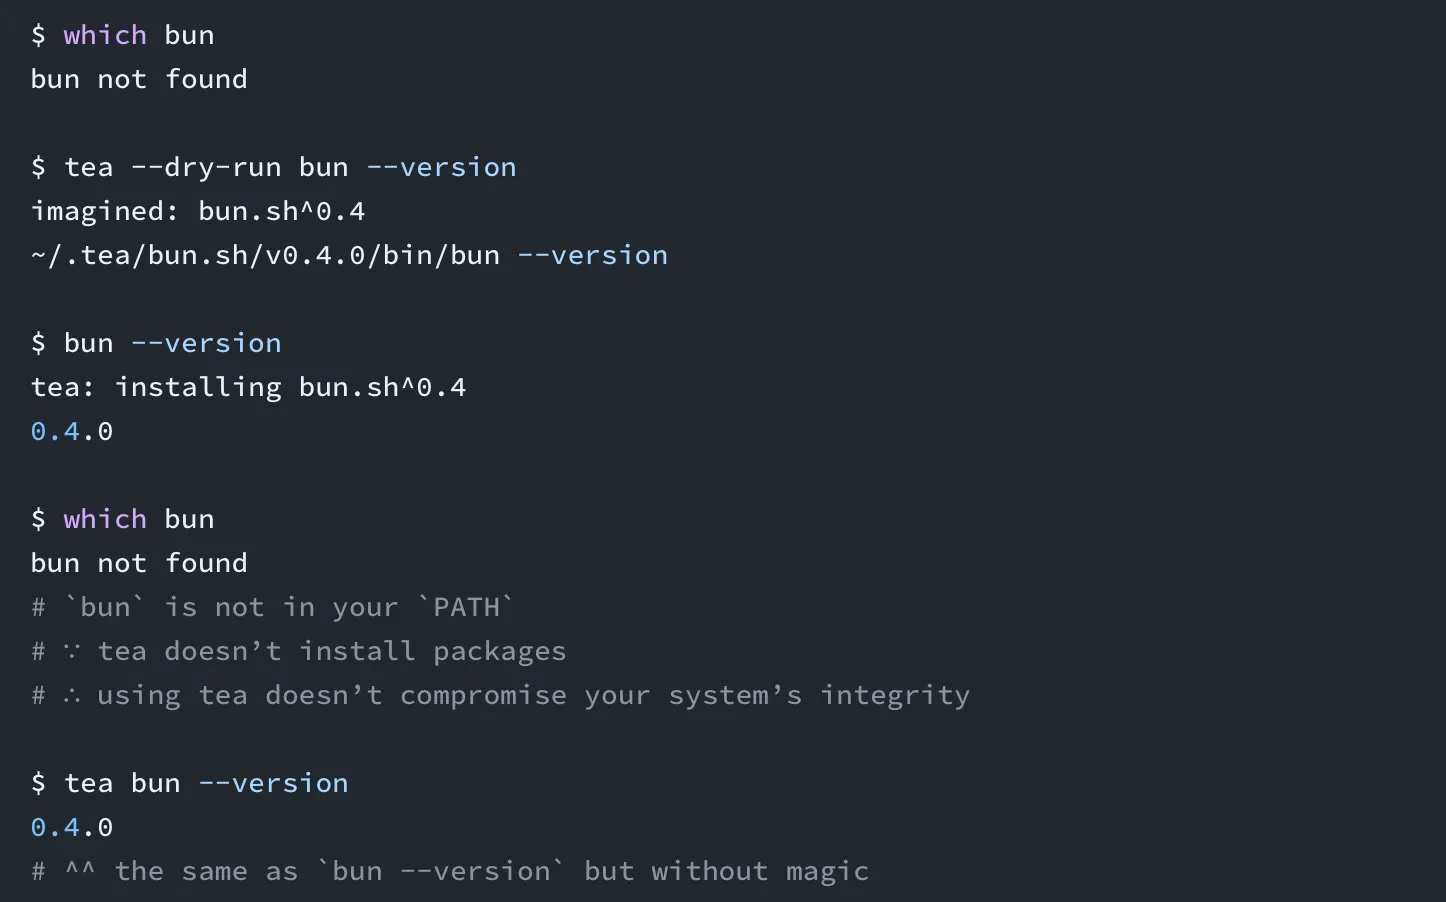The height and width of the screenshot is (902, 1446).
Task: Click "0.4.0" below the installing line
Action: (72, 431)
